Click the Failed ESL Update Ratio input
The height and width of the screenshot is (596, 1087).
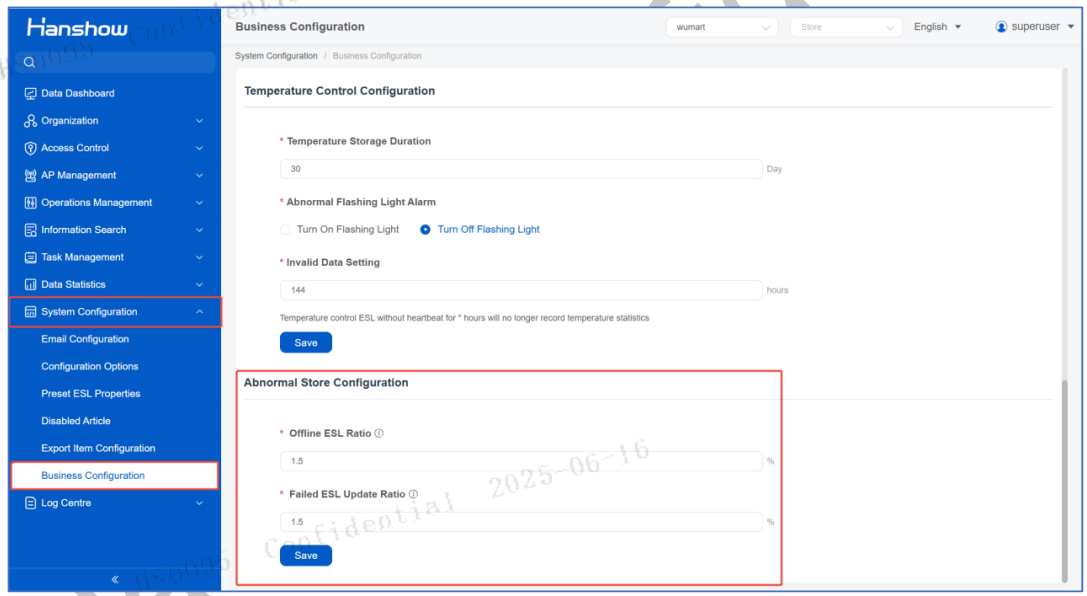click(521, 522)
